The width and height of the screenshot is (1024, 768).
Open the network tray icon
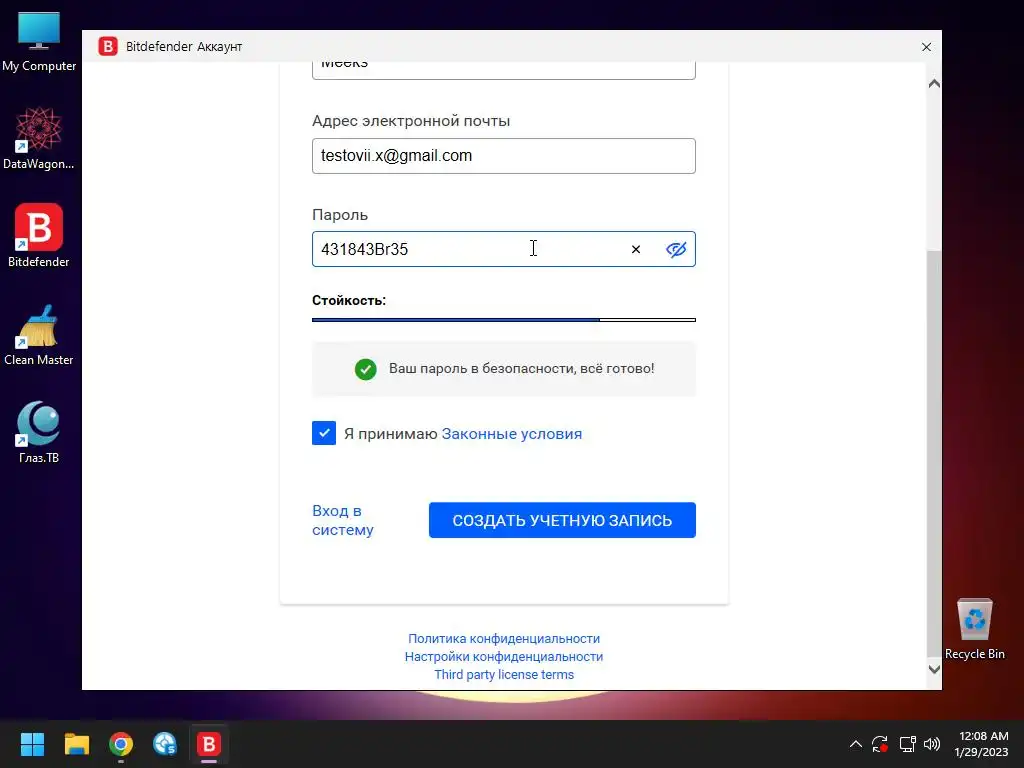click(907, 744)
